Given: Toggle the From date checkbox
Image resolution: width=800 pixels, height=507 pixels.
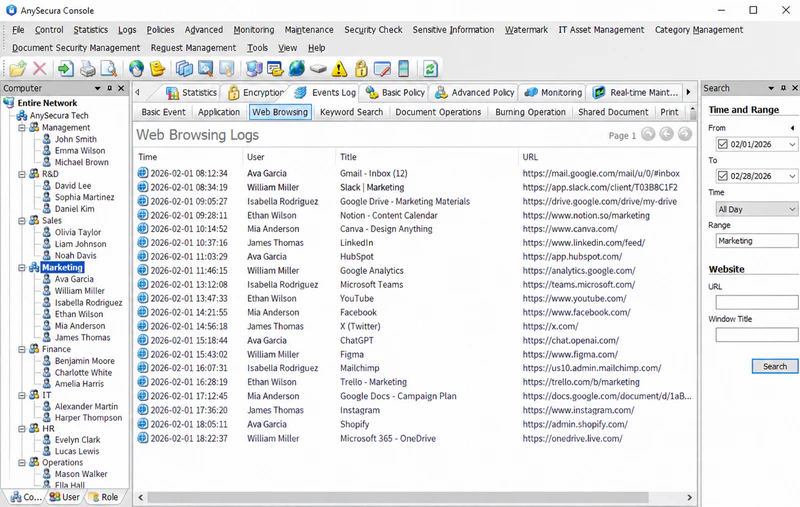Looking at the screenshot, I should [722, 144].
